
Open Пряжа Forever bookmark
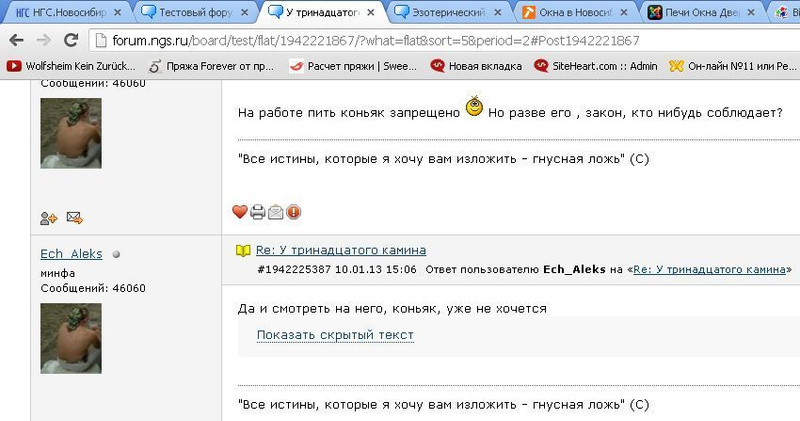click(x=211, y=66)
